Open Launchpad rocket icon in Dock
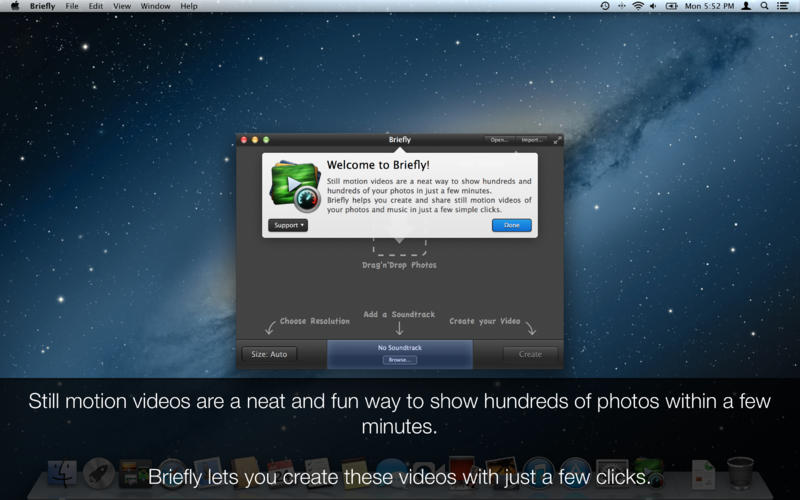The width and height of the screenshot is (800, 500). (98, 473)
